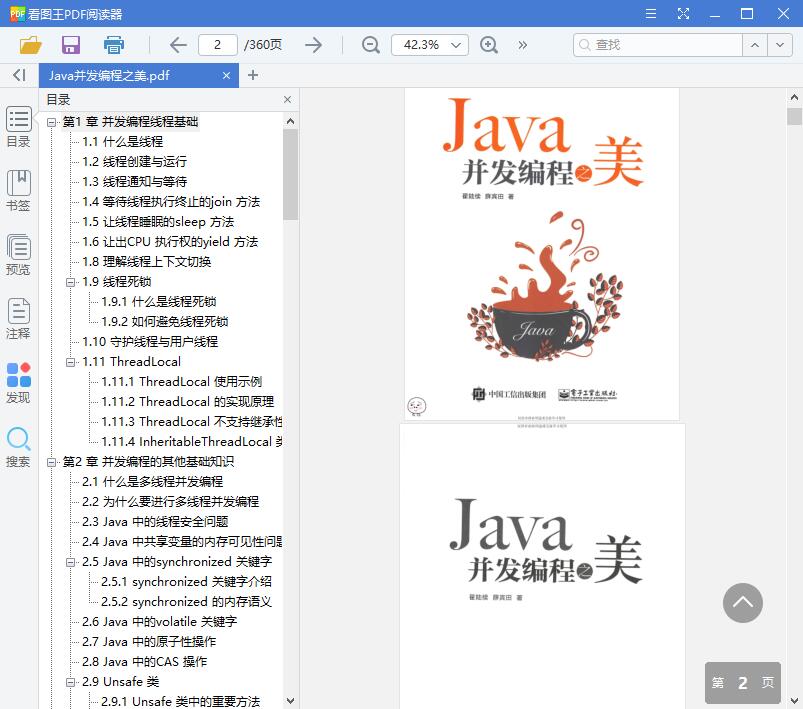The height and width of the screenshot is (709, 803).
Task: Collapse the 2.5 synchronized node
Action: point(70,562)
